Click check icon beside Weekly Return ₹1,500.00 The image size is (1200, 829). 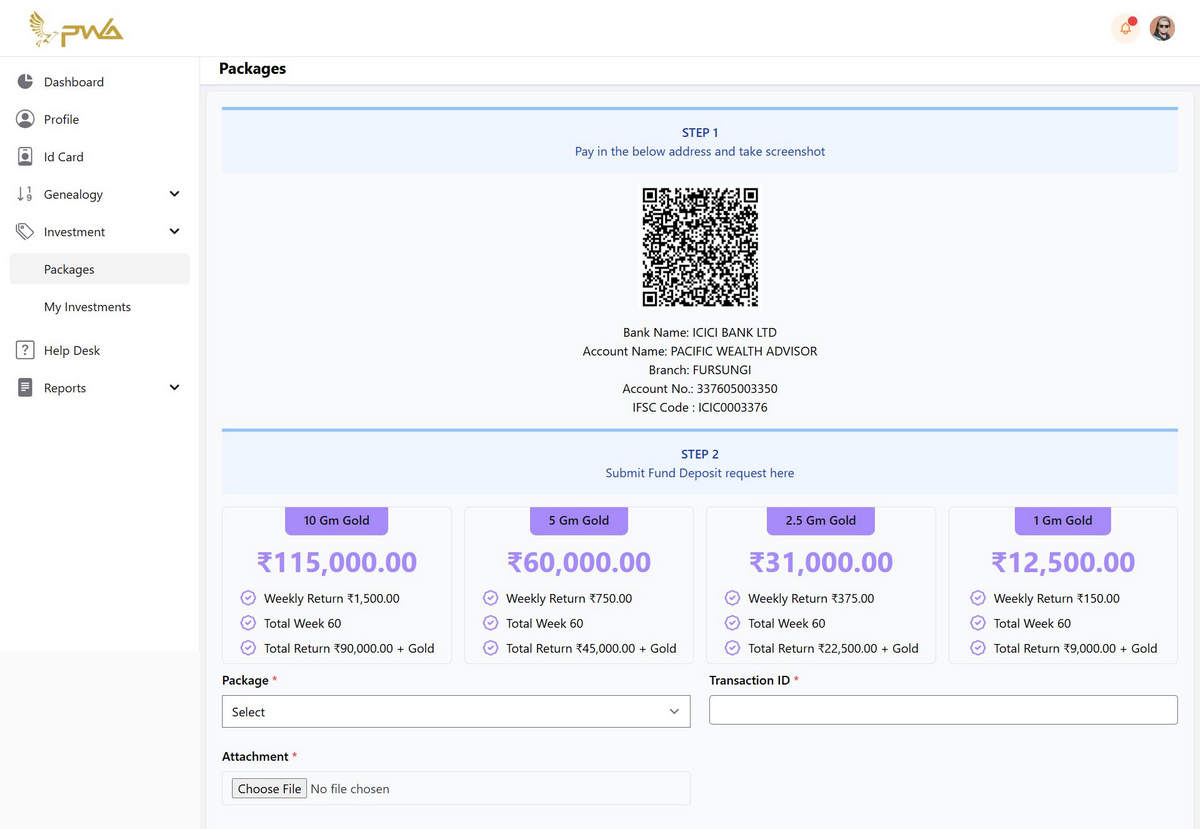click(x=248, y=598)
